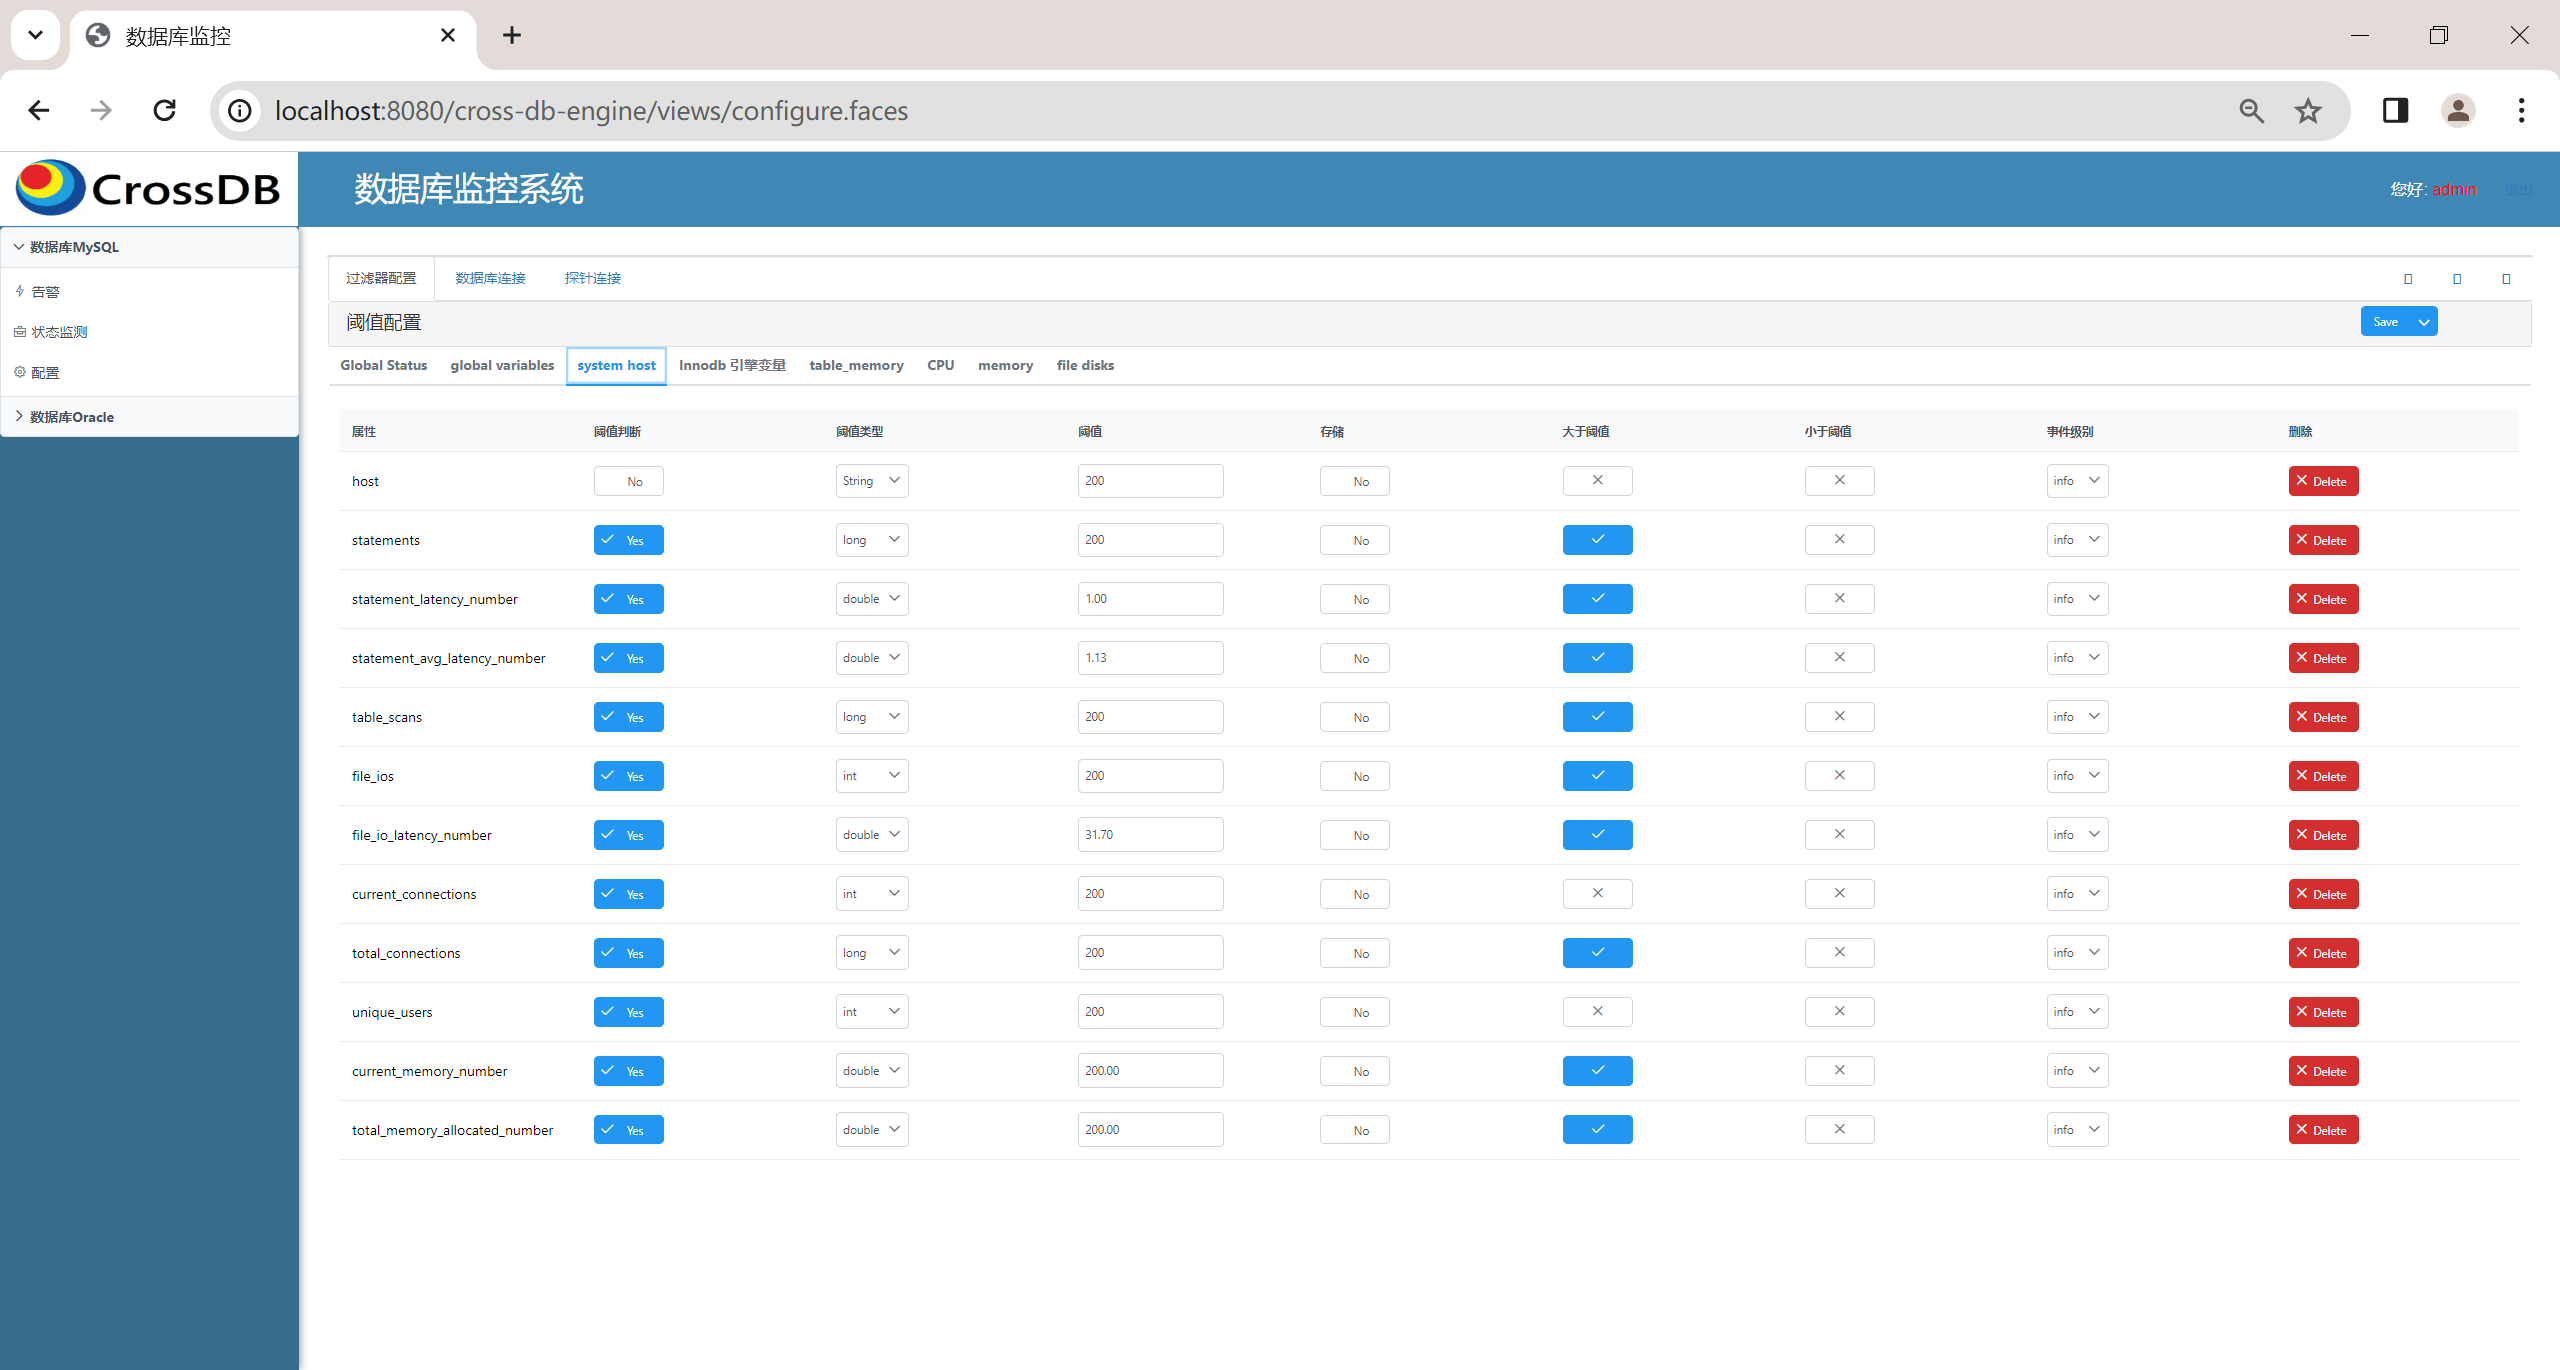2560x1370 pixels.
Task: Bookmark this page with star icon
Action: 2308,111
